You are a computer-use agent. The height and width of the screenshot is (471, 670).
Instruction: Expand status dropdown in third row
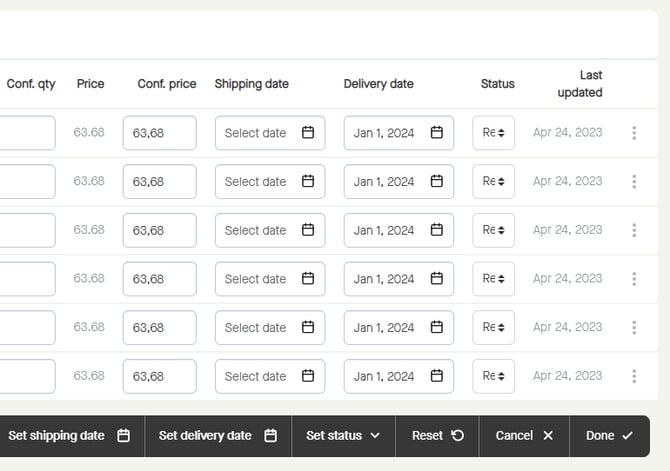494,230
